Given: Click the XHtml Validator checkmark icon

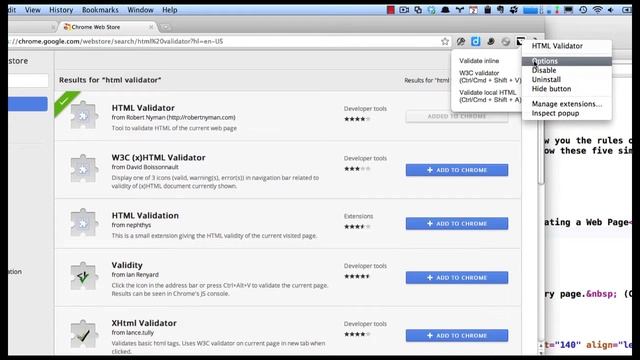Looking at the screenshot, I should pos(83,334).
